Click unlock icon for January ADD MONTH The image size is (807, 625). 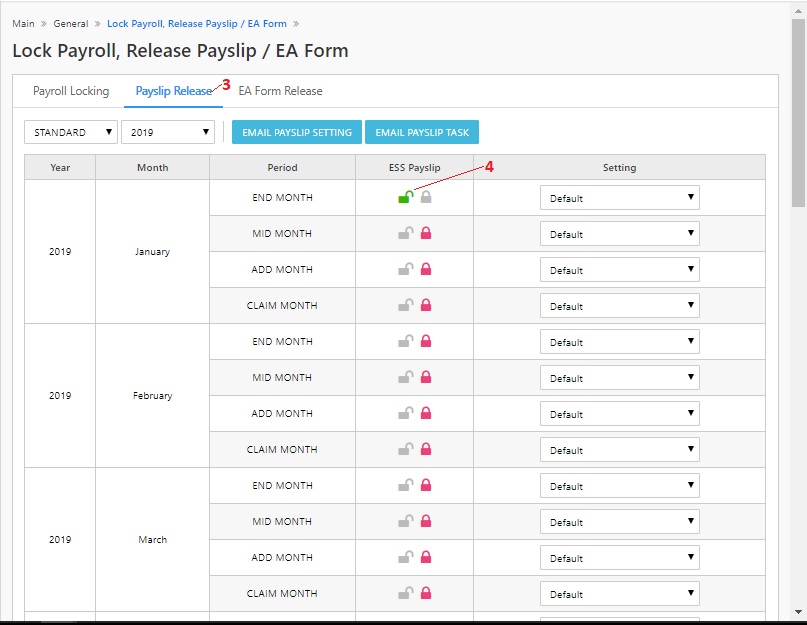point(406,269)
